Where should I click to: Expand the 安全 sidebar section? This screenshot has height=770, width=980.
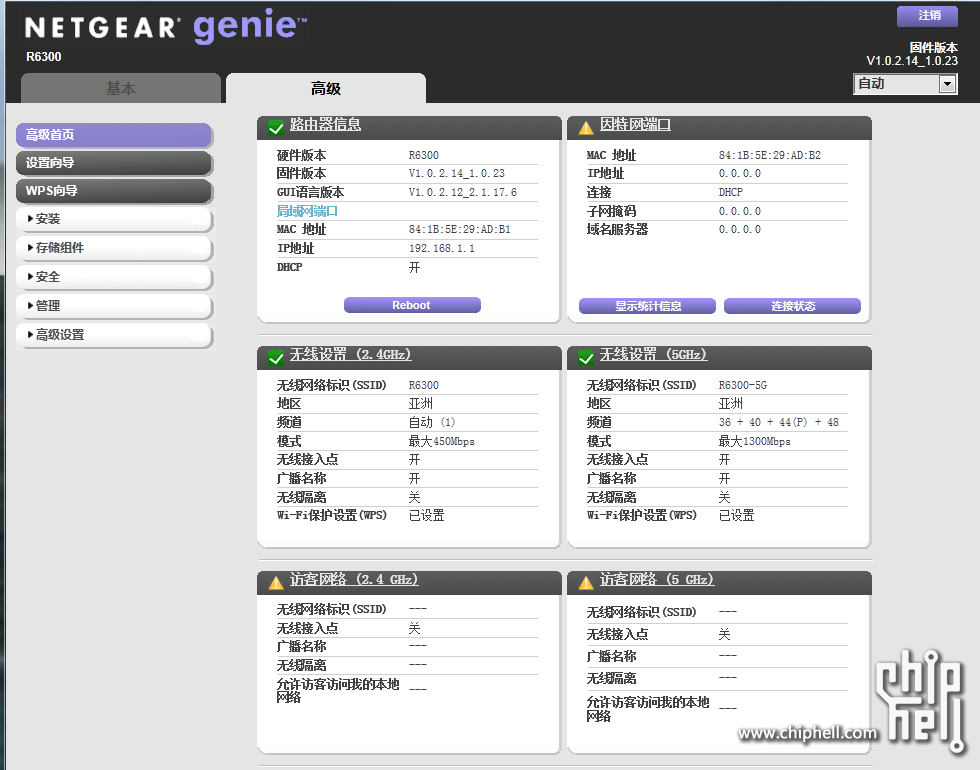point(114,277)
